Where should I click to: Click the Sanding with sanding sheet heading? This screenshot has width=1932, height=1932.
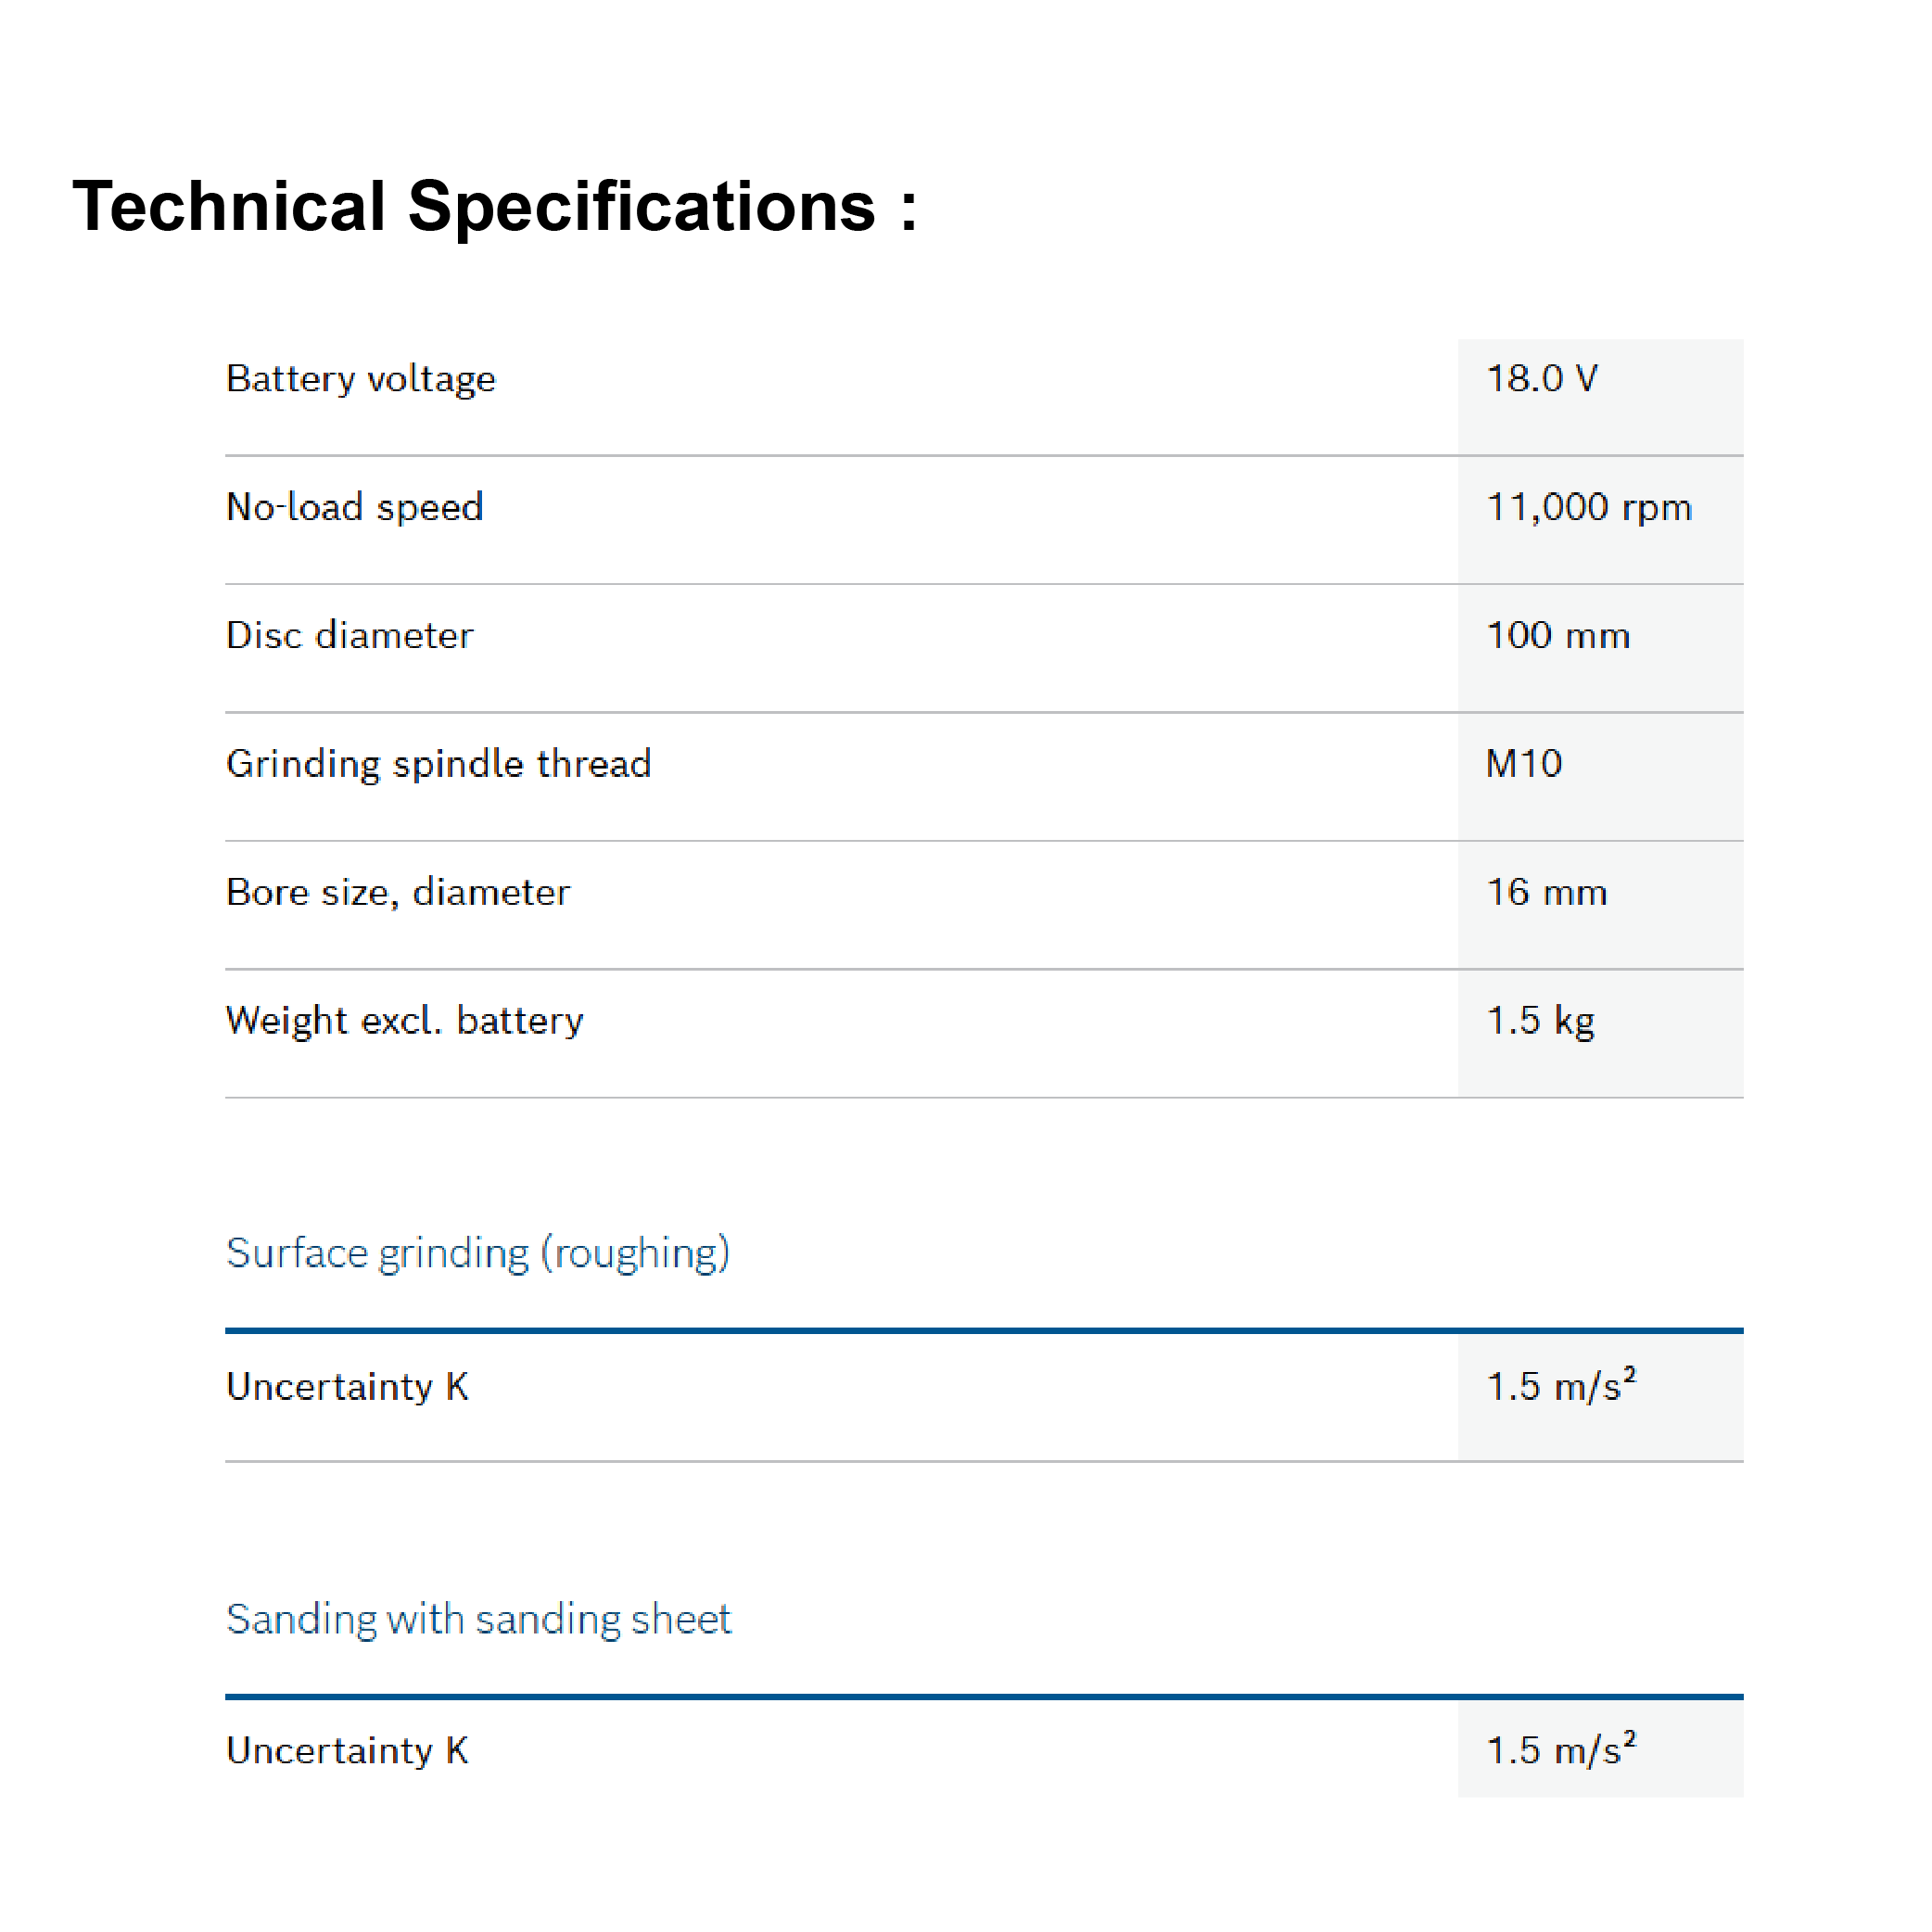pos(479,1619)
